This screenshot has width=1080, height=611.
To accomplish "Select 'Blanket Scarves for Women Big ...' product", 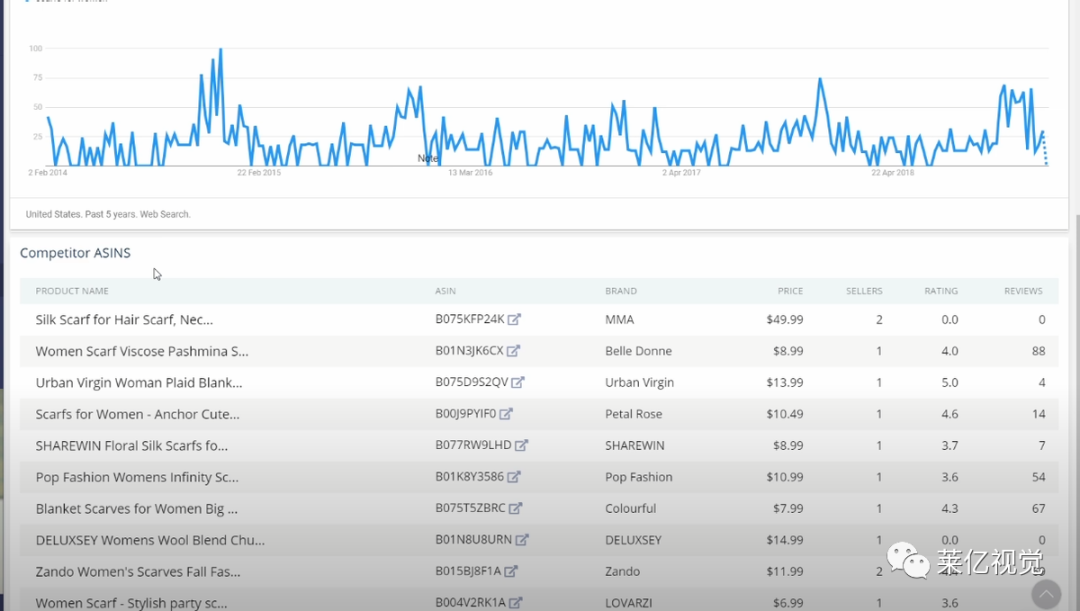I will pyautogui.click(x=137, y=508).
